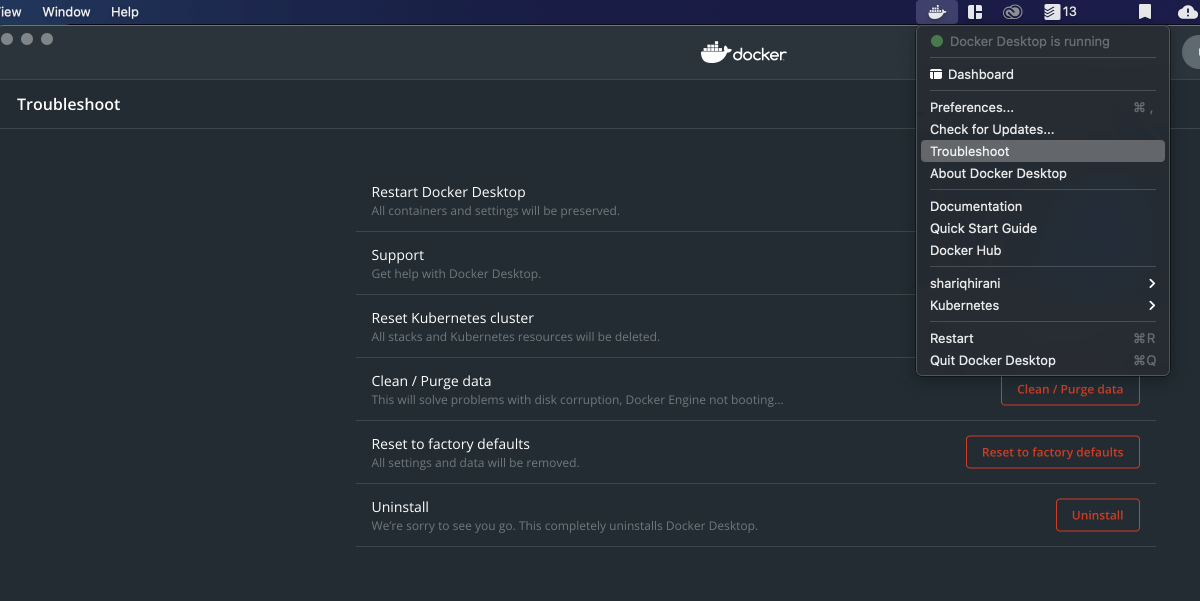Choose Check for Updates

[x=991, y=129]
